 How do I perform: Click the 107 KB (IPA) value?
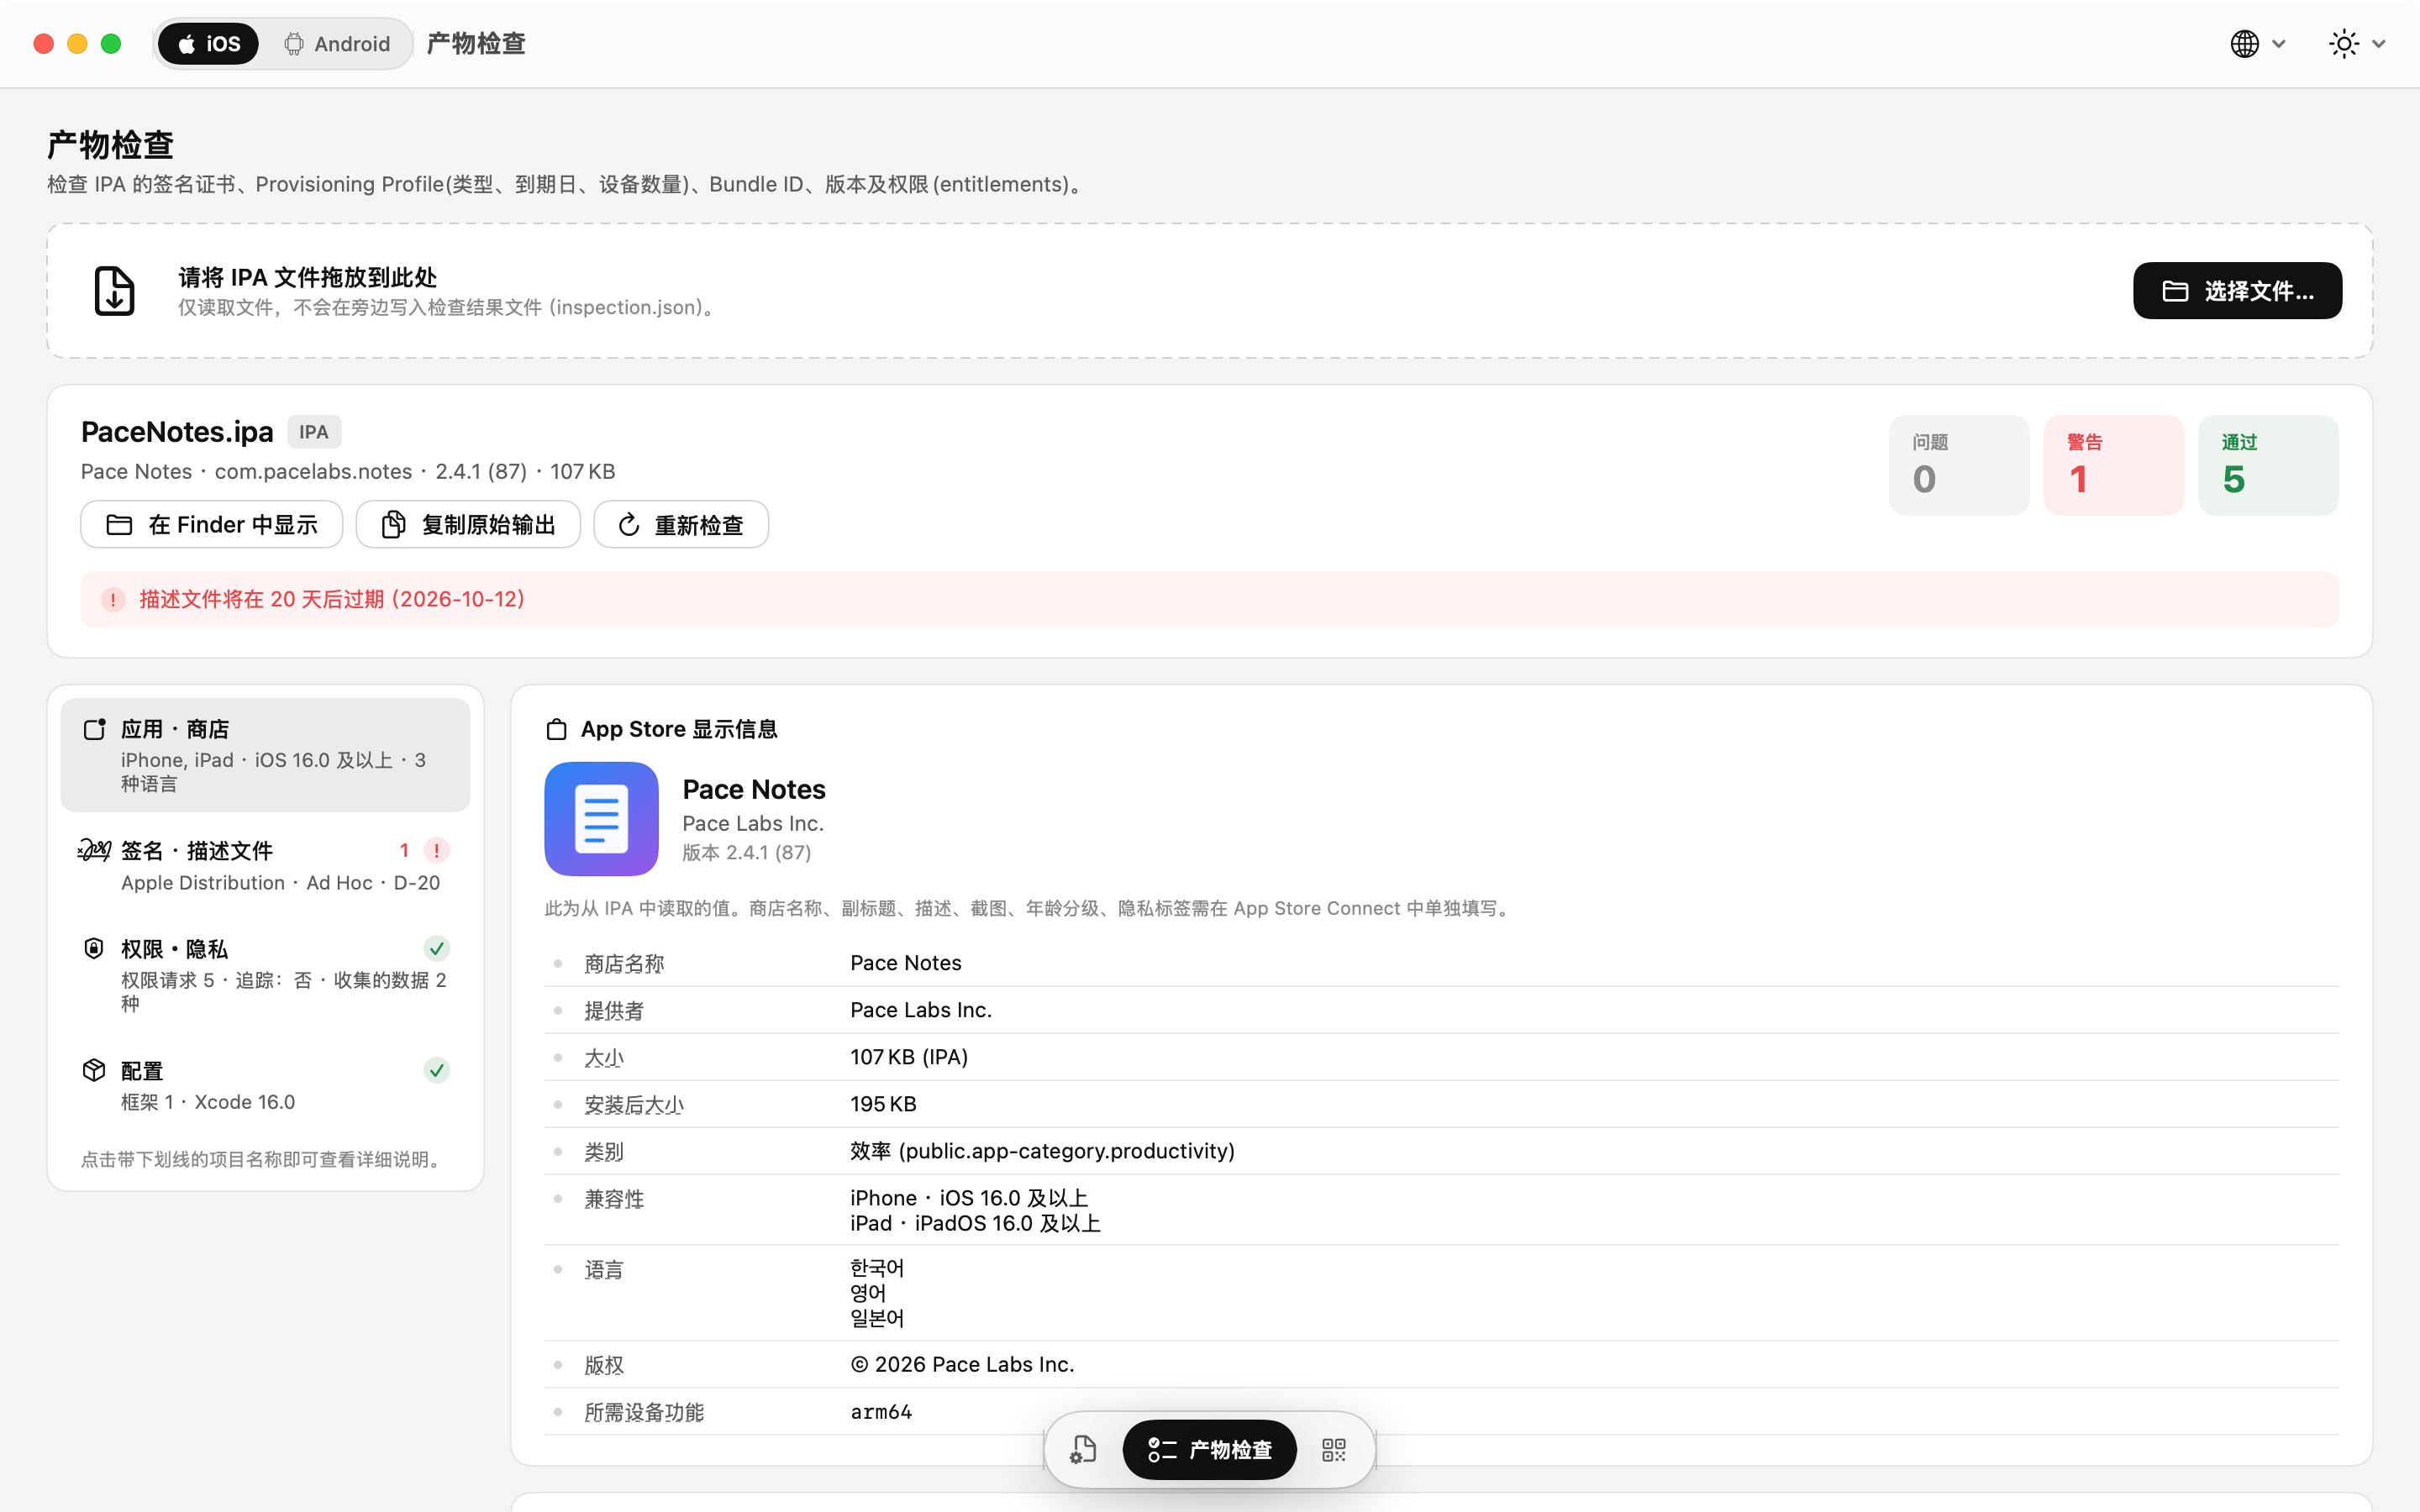pos(909,1057)
